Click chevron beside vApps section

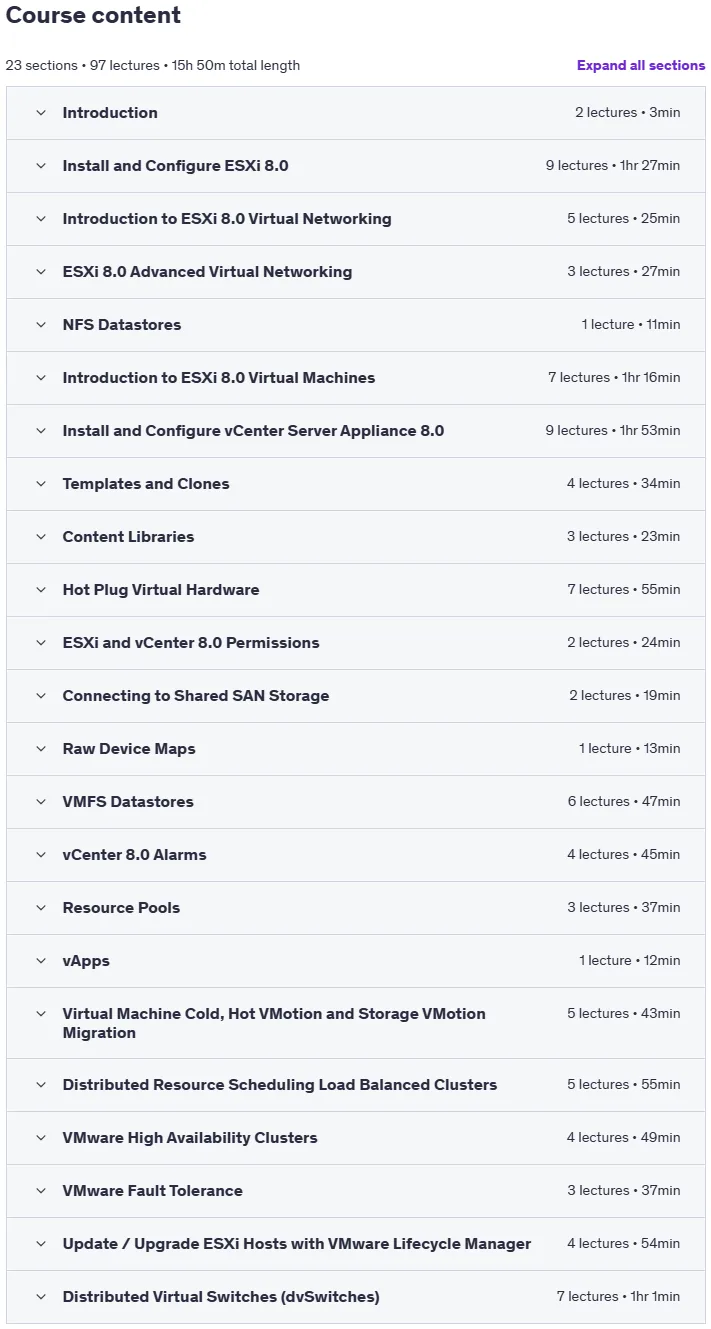41,961
